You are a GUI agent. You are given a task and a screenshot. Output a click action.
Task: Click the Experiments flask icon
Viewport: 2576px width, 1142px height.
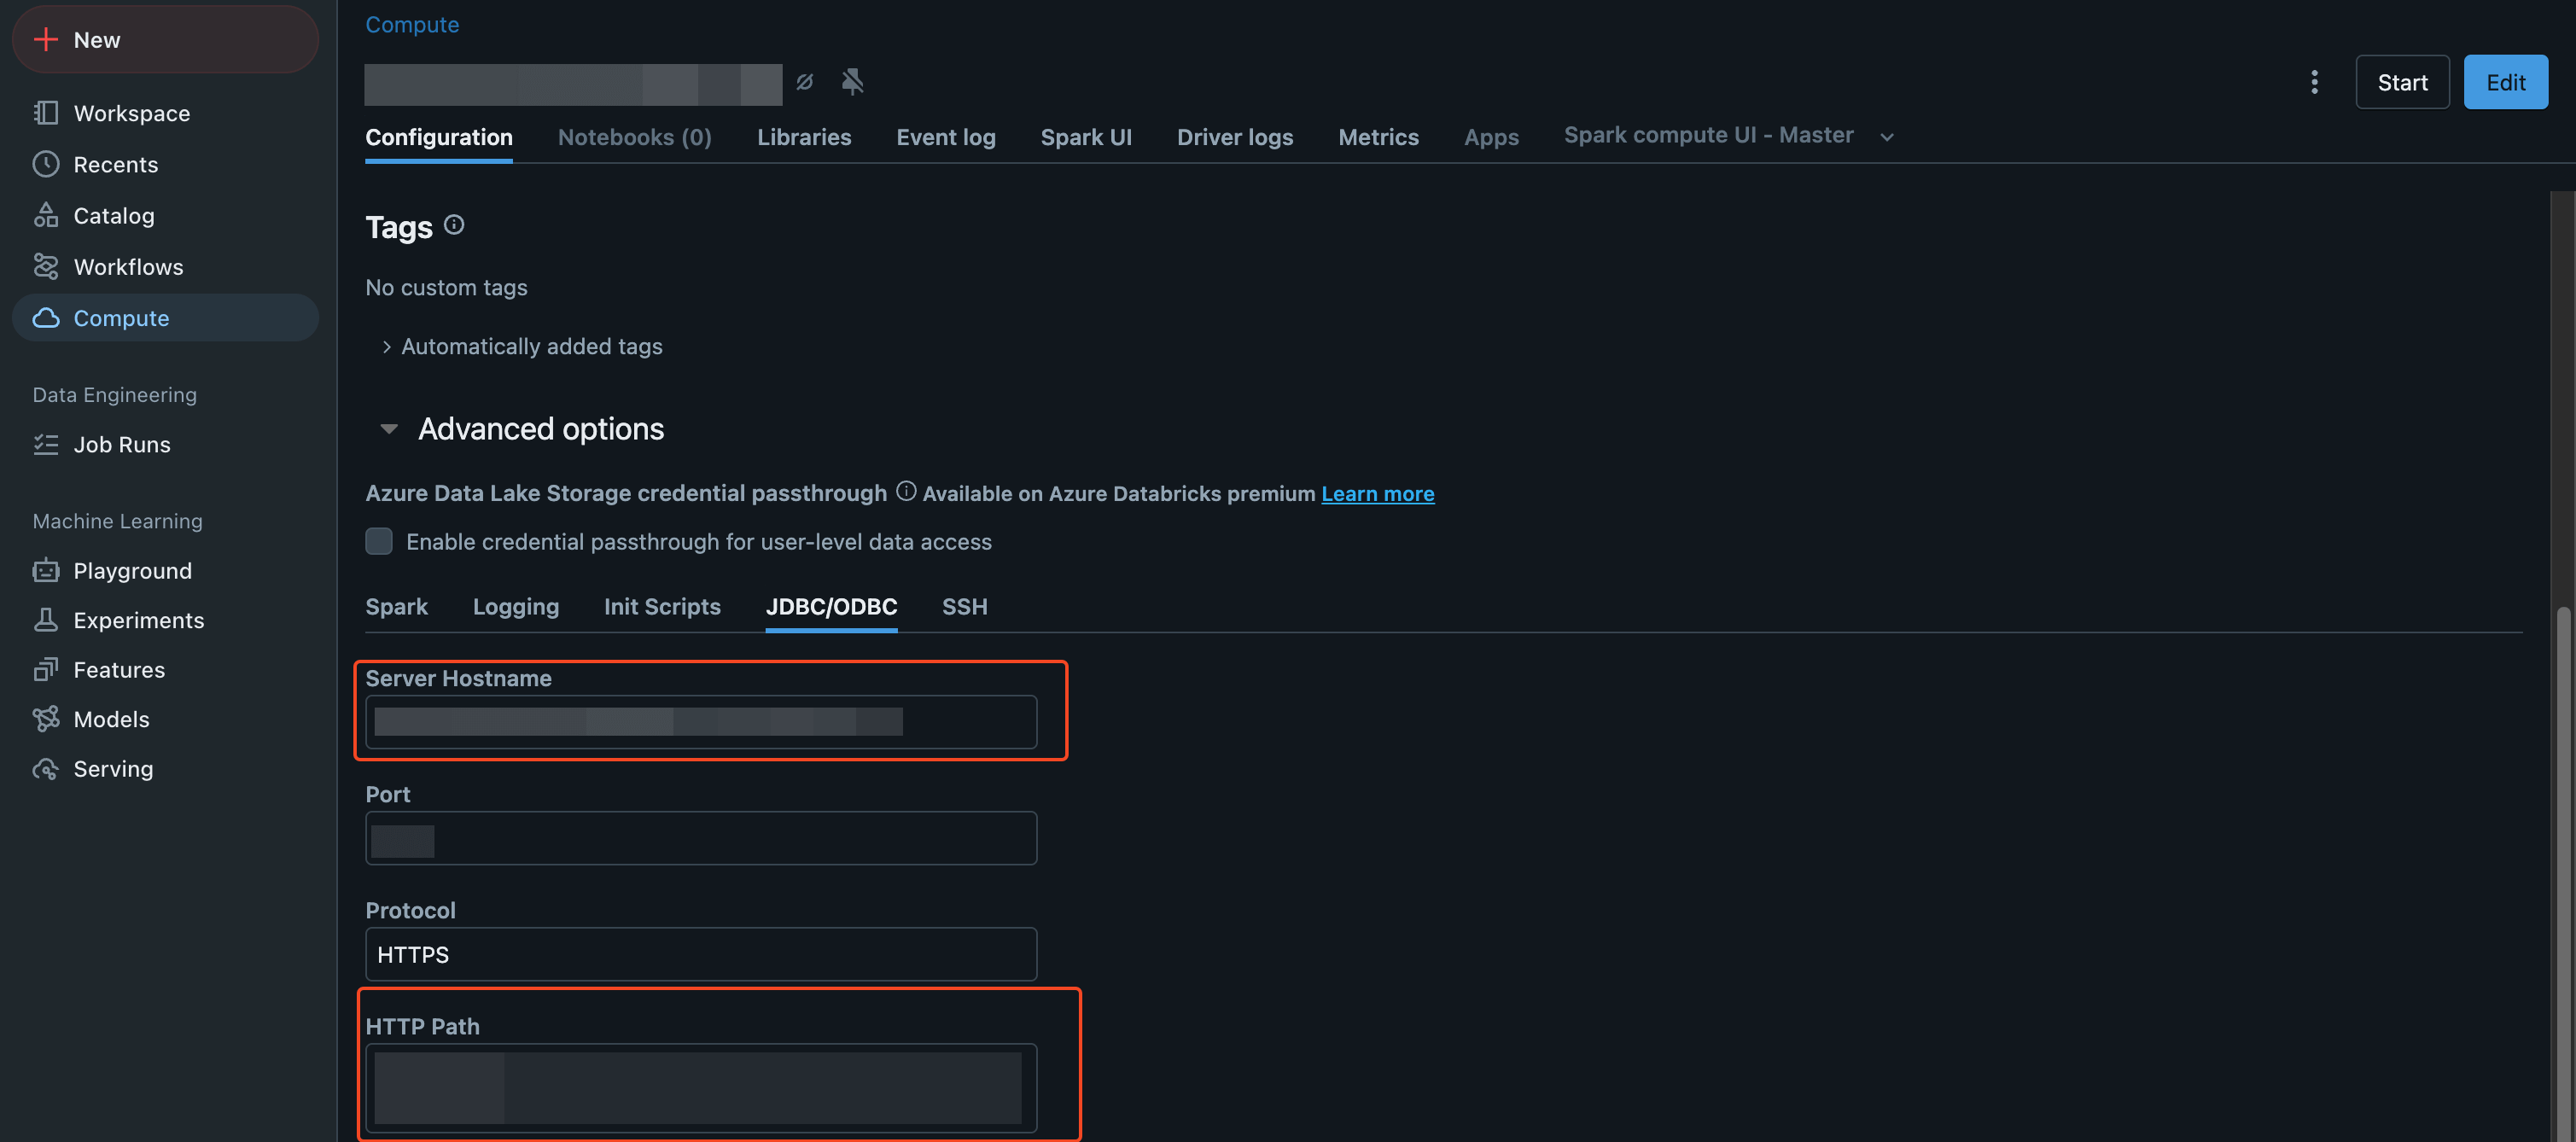click(x=46, y=620)
